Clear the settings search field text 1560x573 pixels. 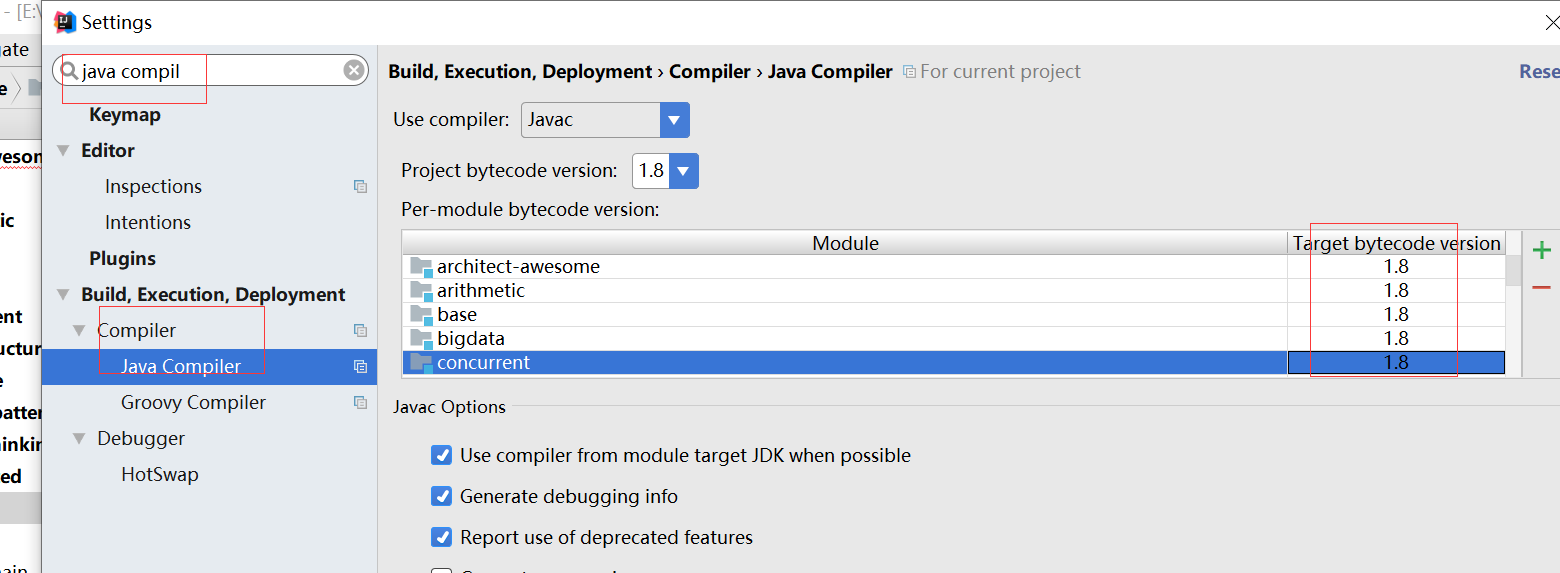coord(354,70)
